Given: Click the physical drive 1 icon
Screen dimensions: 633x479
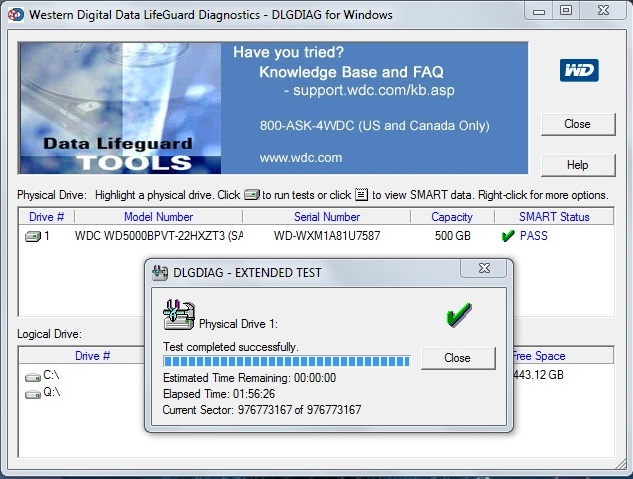Looking at the screenshot, I should 33,236.
